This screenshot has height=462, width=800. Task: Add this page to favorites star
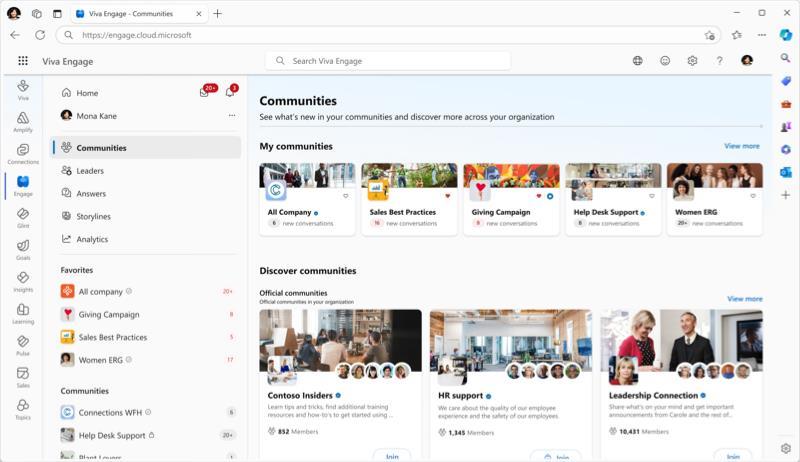709,35
